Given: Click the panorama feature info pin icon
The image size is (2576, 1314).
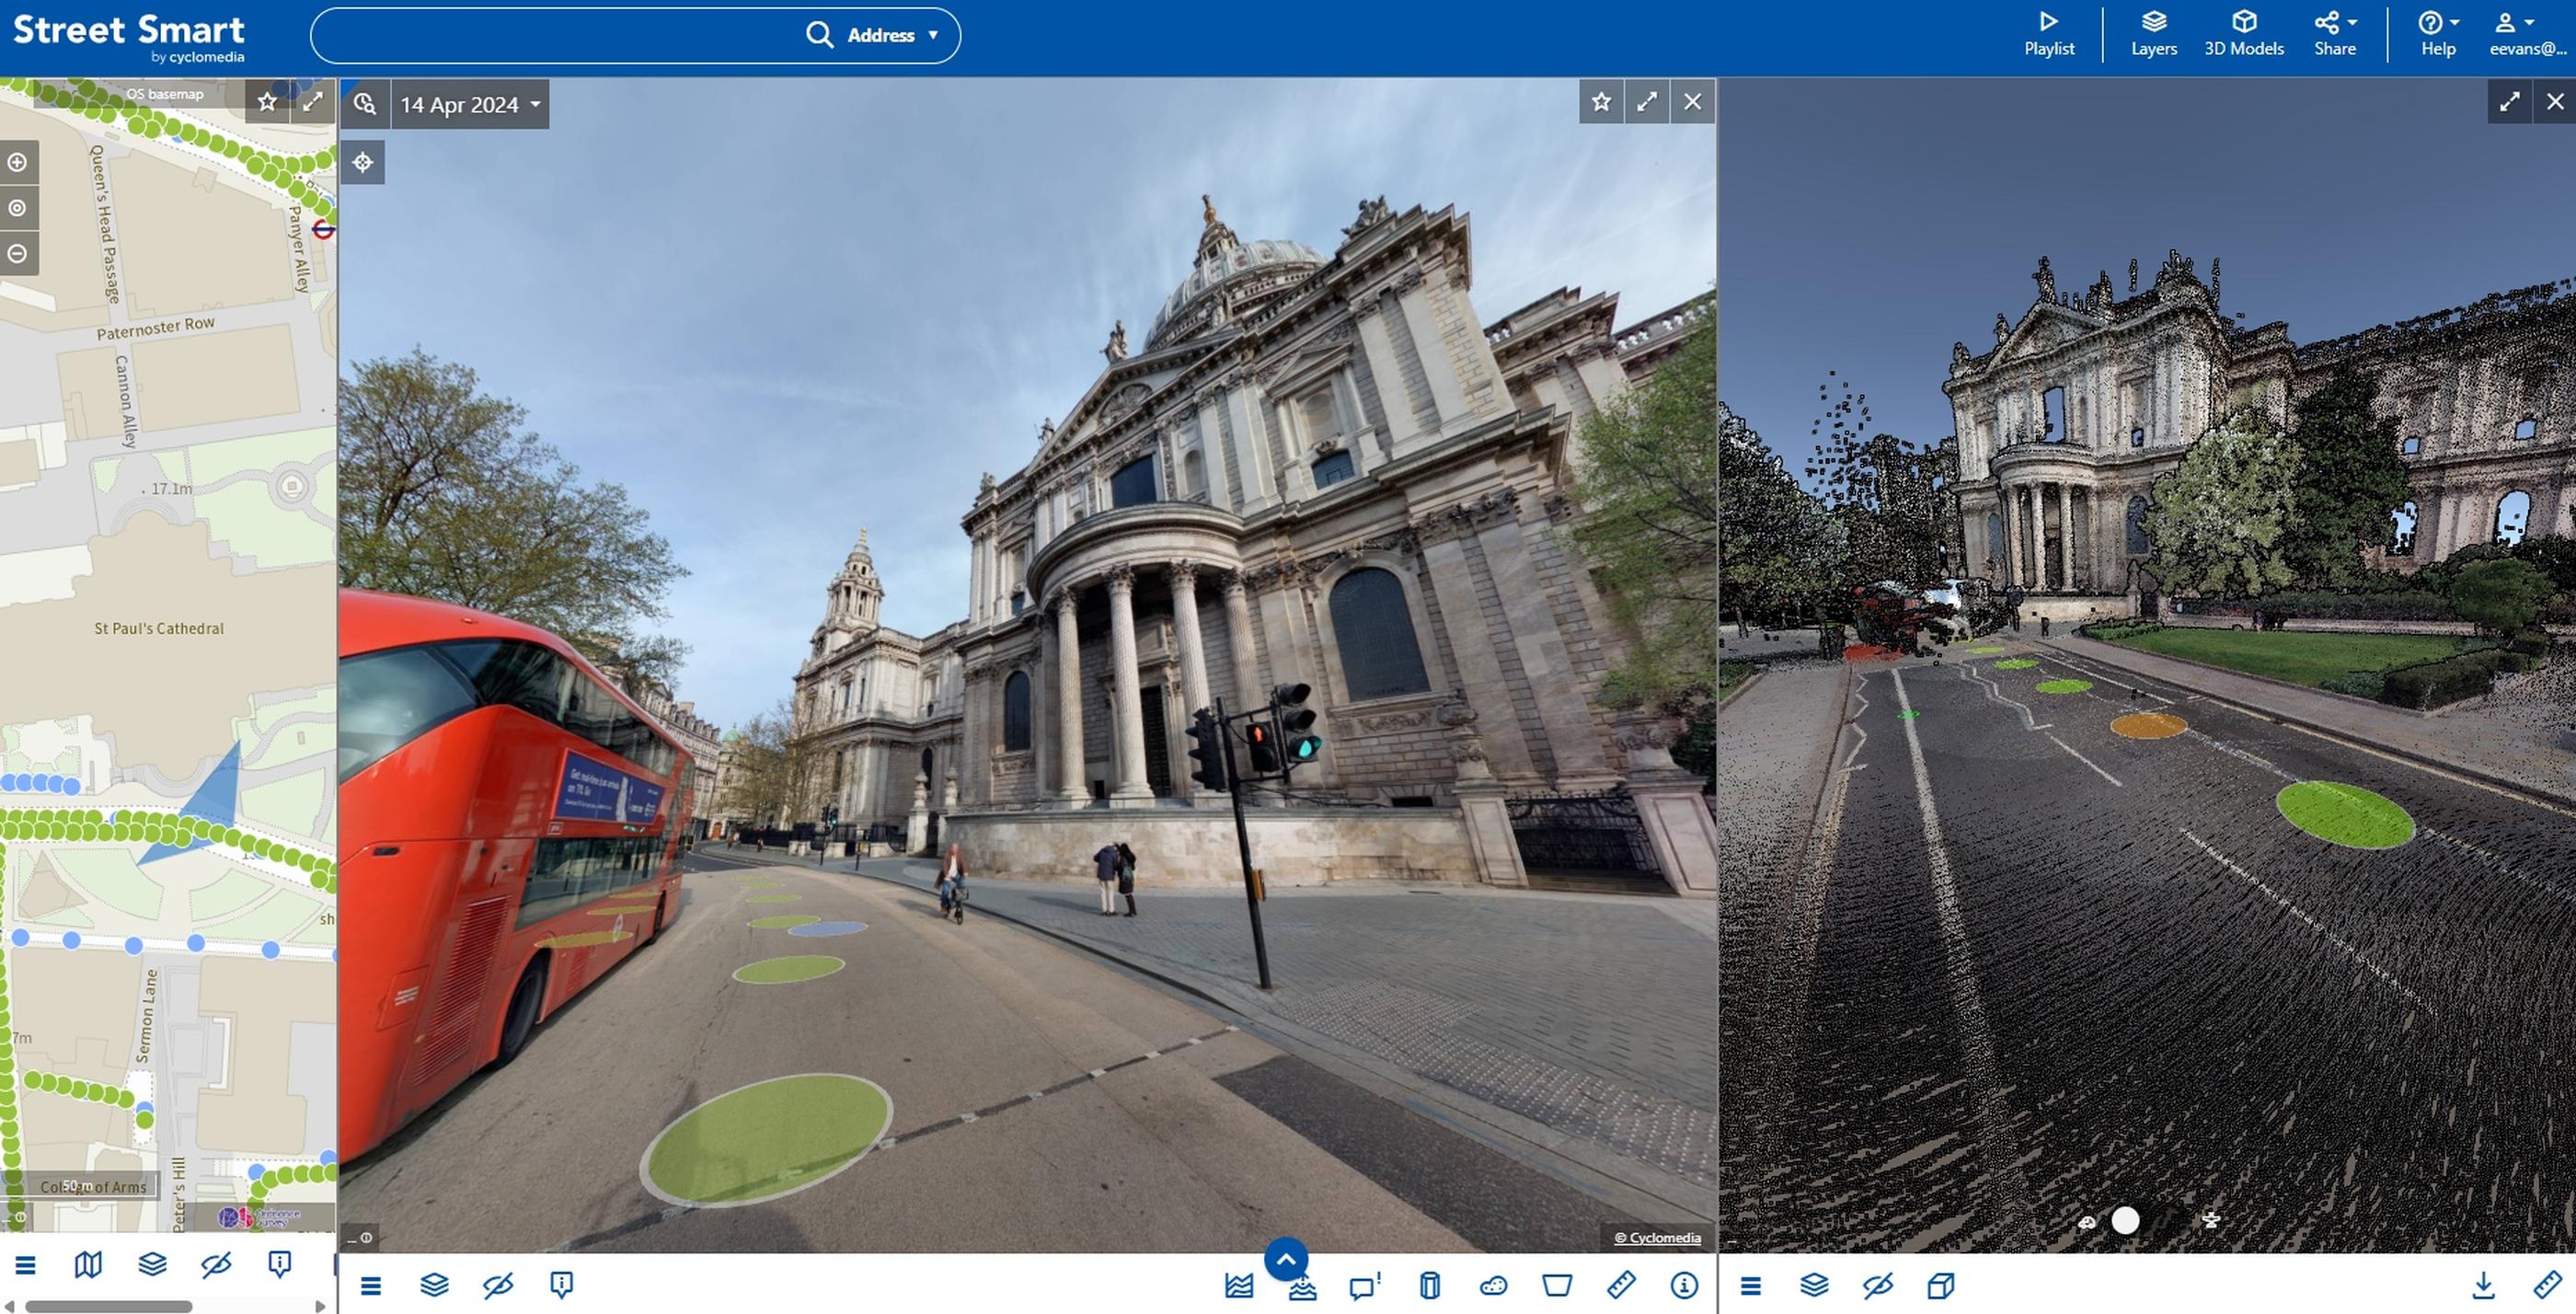Looking at the screenshot, I should pos(562,1285).
